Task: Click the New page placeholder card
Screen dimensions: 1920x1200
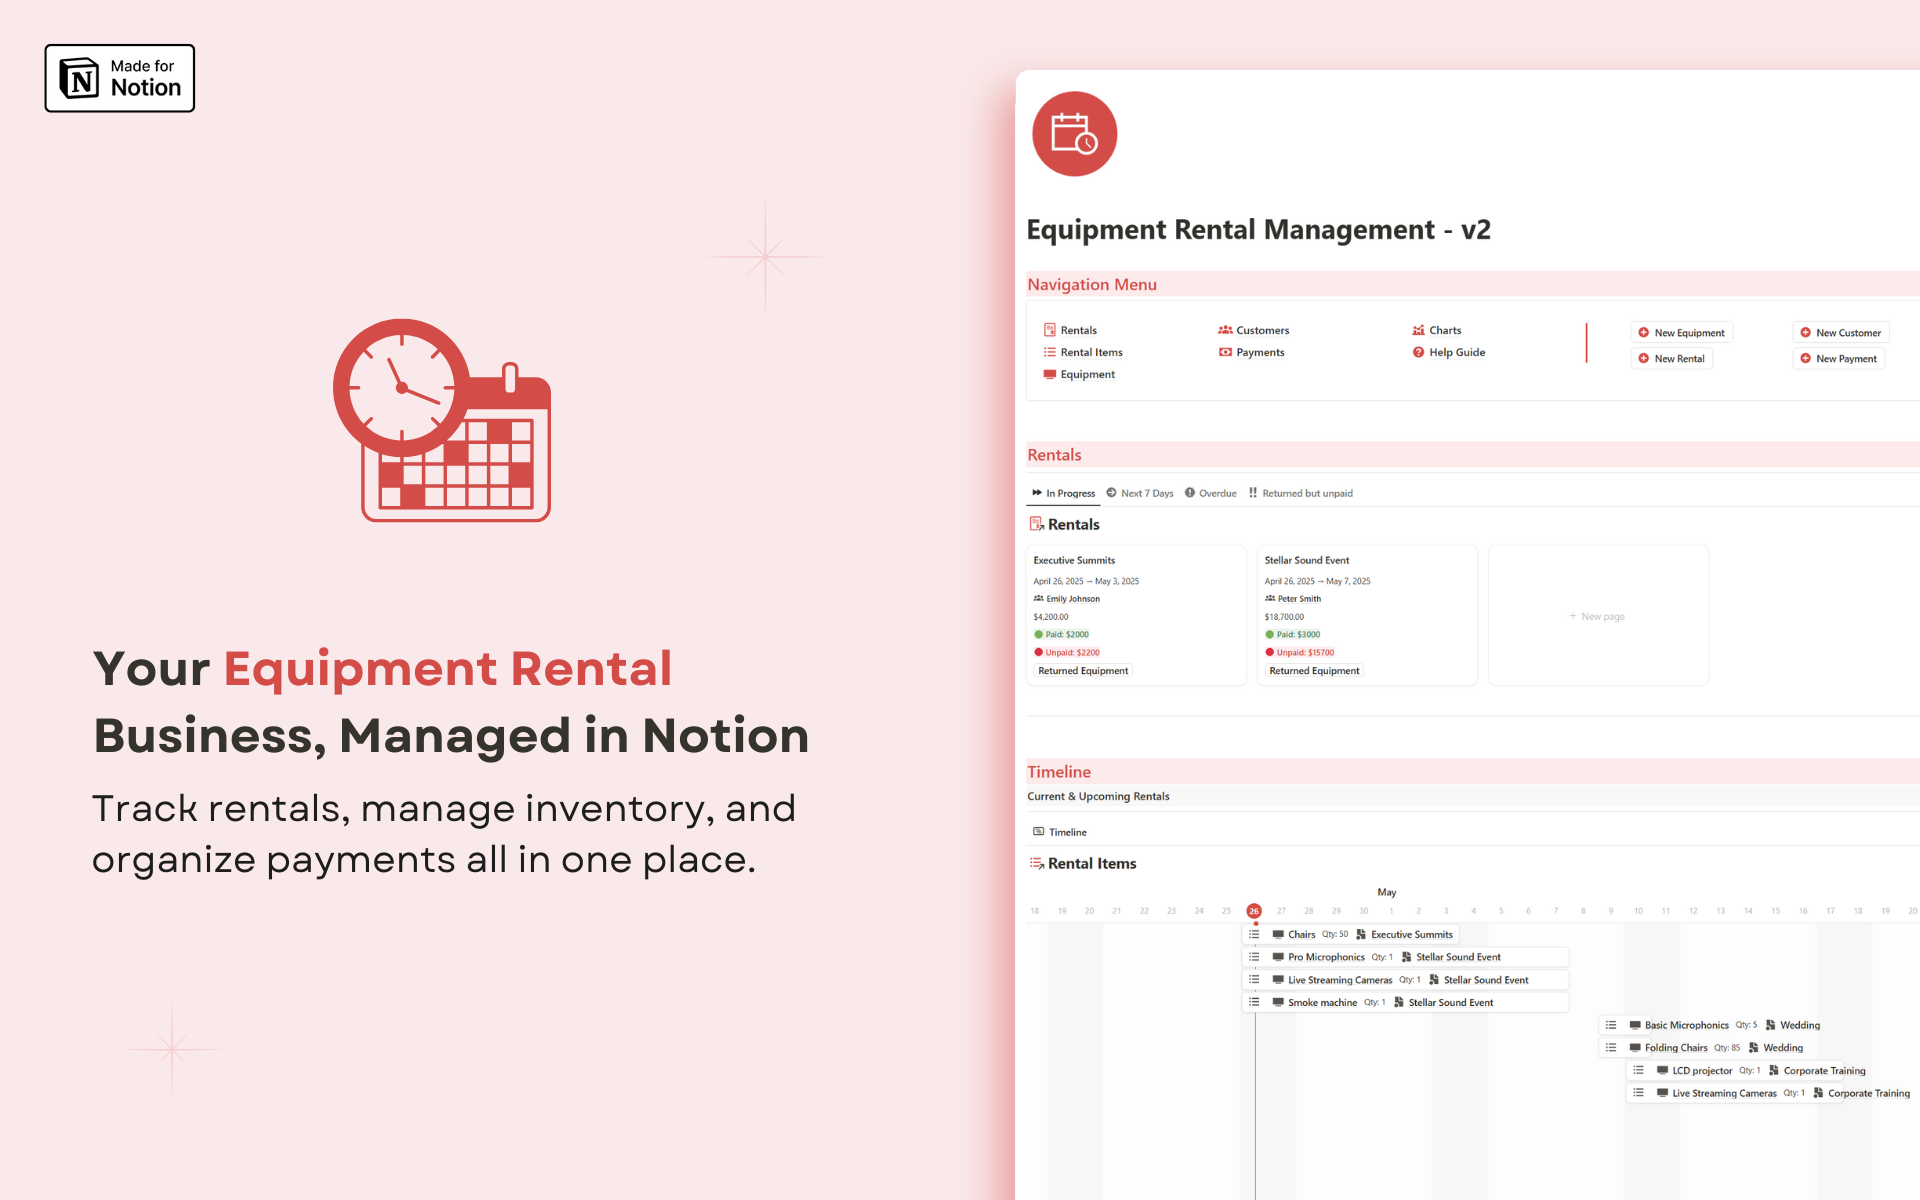Action: [1598, 616]
